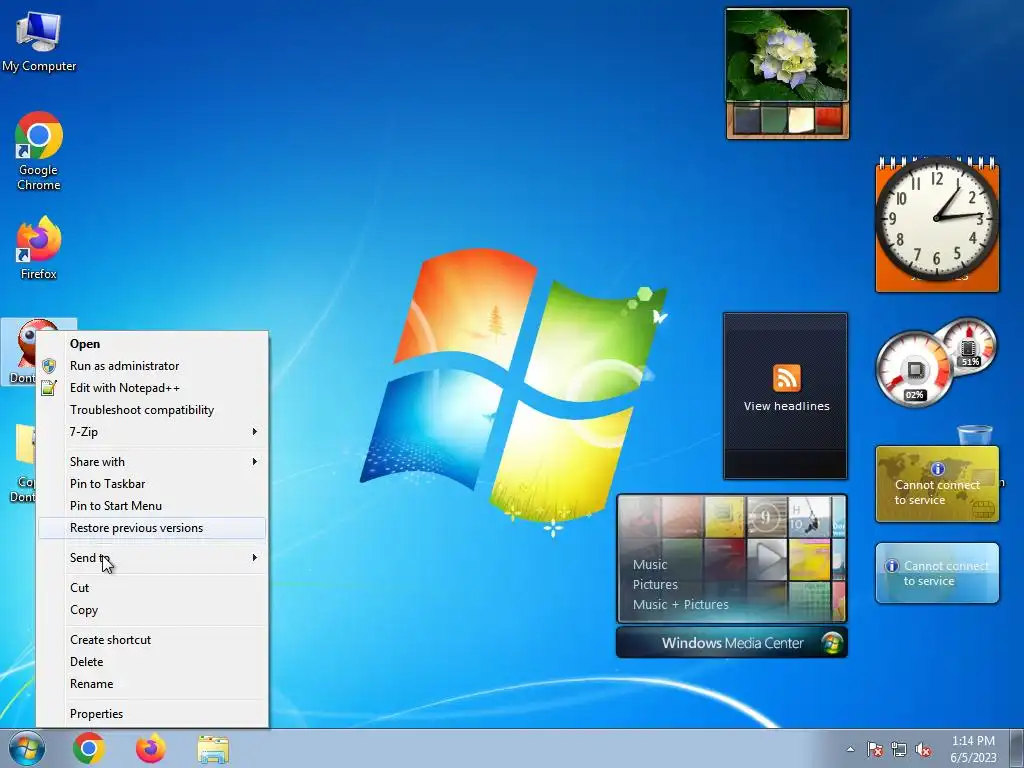
Task: Choose Cut in the context menu
Action: pyautogui.click(x=152, y=588)
